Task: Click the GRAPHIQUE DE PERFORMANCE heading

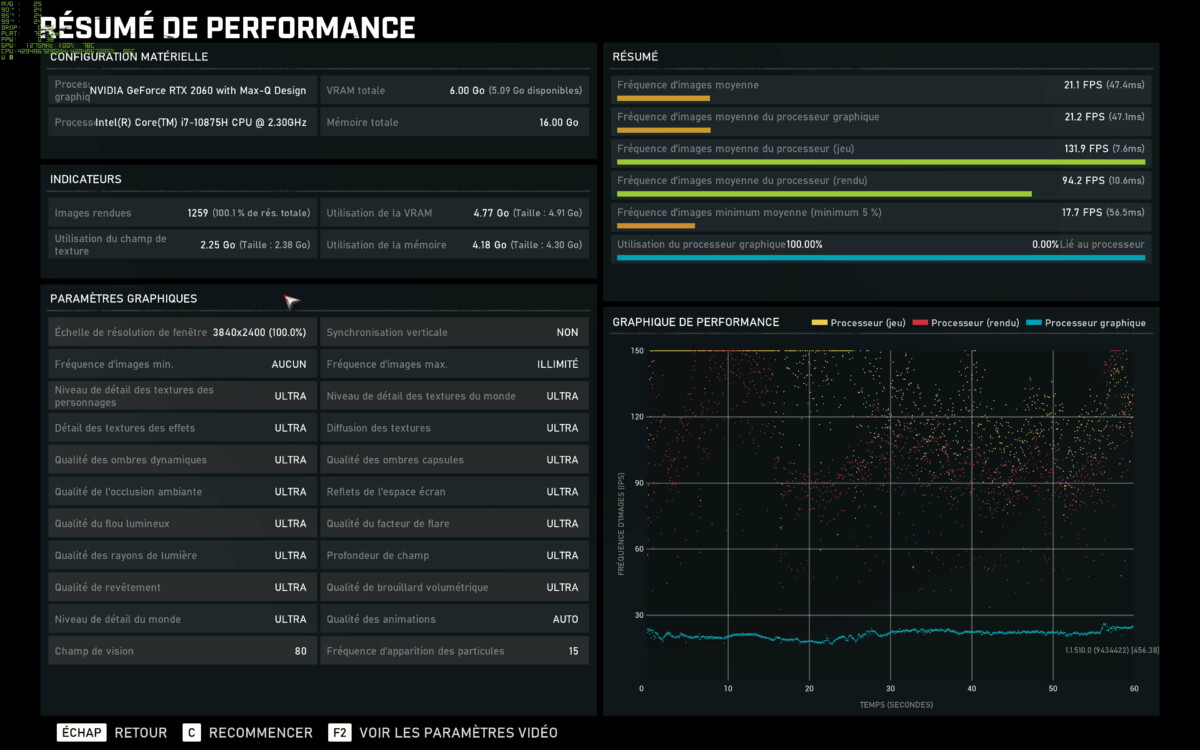Action: pos(696,322)
